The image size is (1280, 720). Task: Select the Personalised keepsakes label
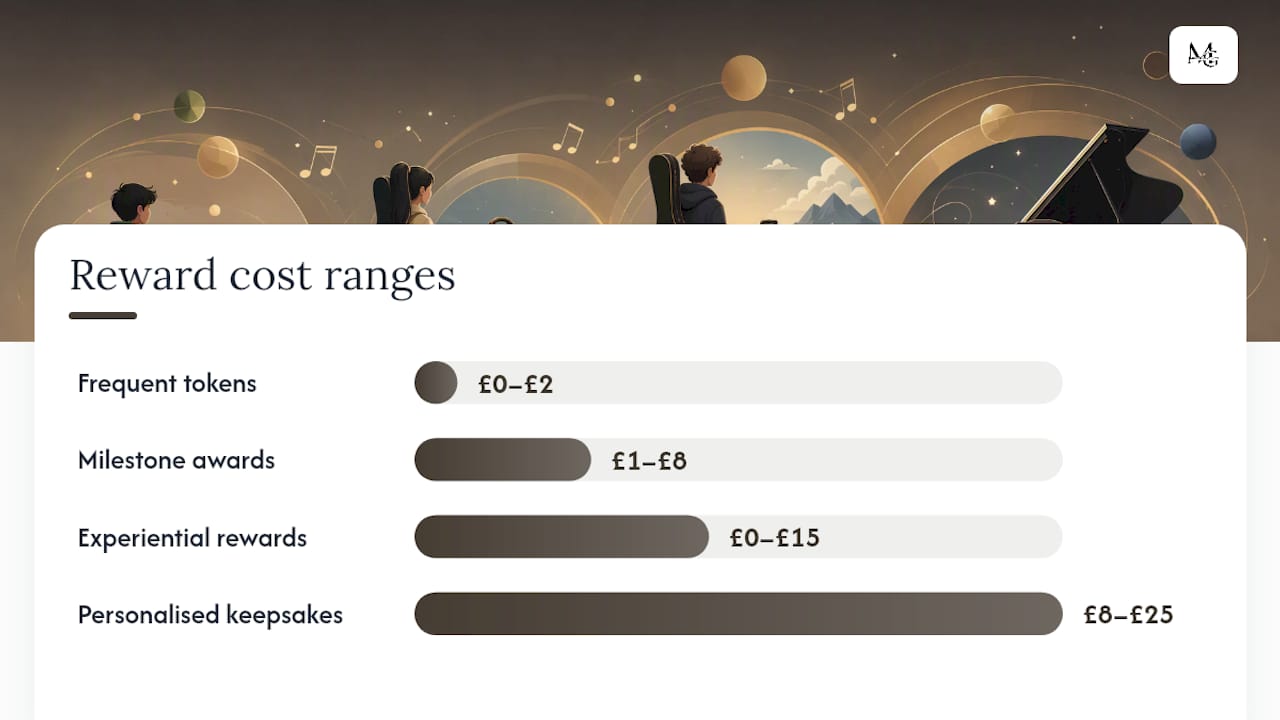pyautogui.click(x=210, y=614)
